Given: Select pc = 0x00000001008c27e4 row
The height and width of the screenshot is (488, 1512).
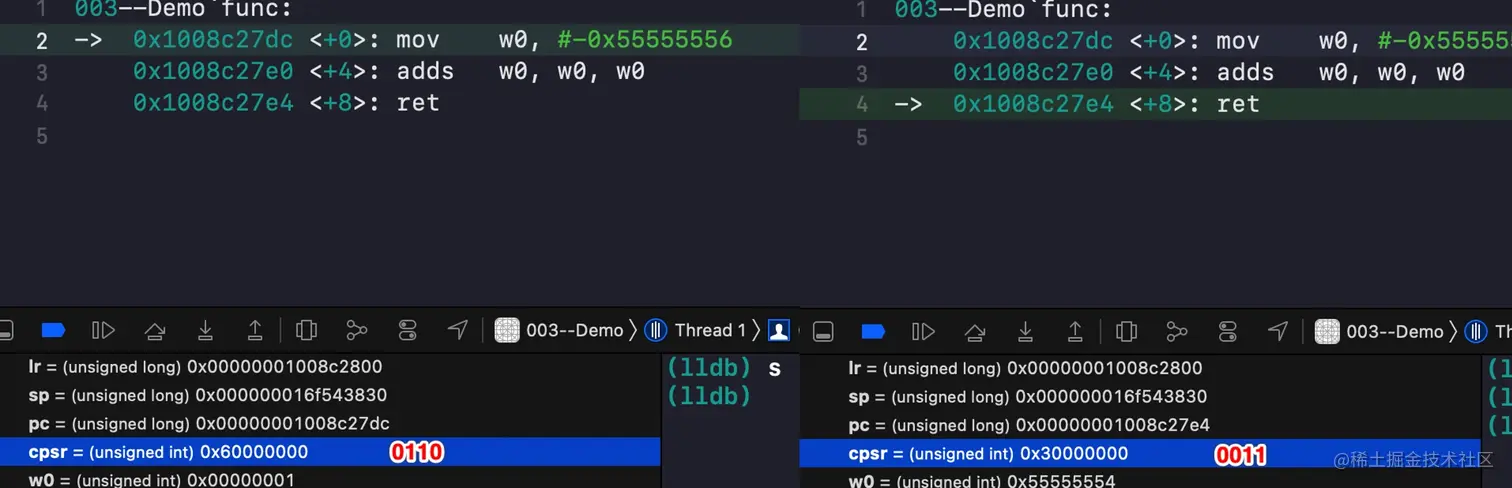Looking at the screenshot, I should [x=1140, y=424].
